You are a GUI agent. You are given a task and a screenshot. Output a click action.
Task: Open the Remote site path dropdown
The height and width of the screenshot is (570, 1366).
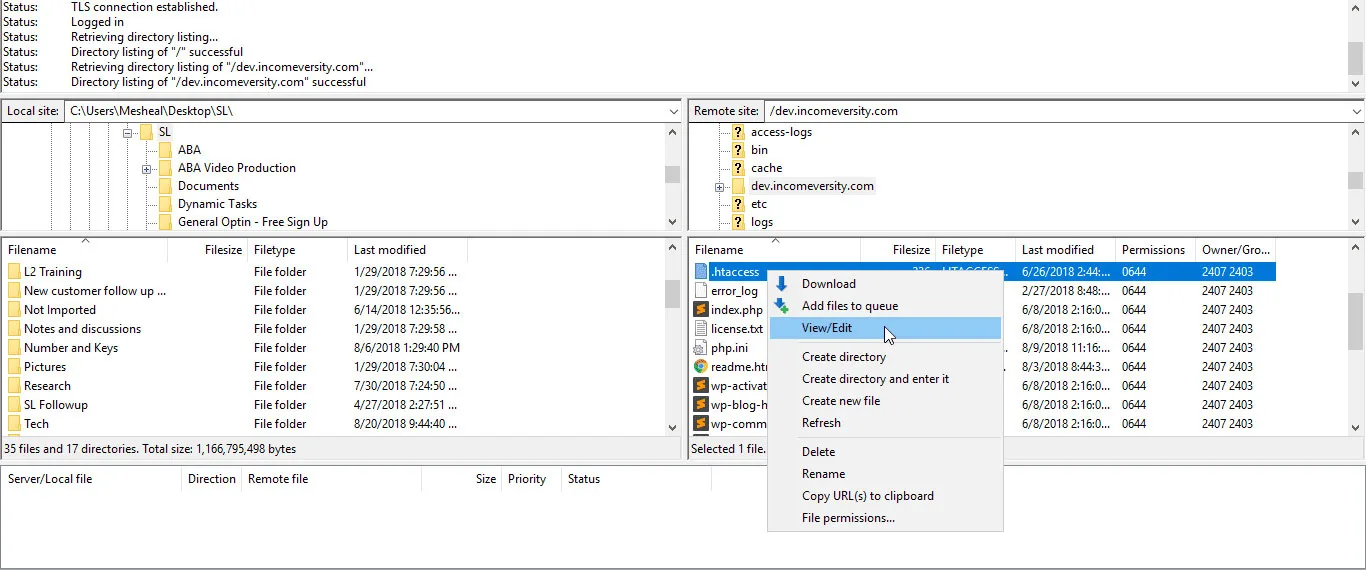tap(1356, 111)
